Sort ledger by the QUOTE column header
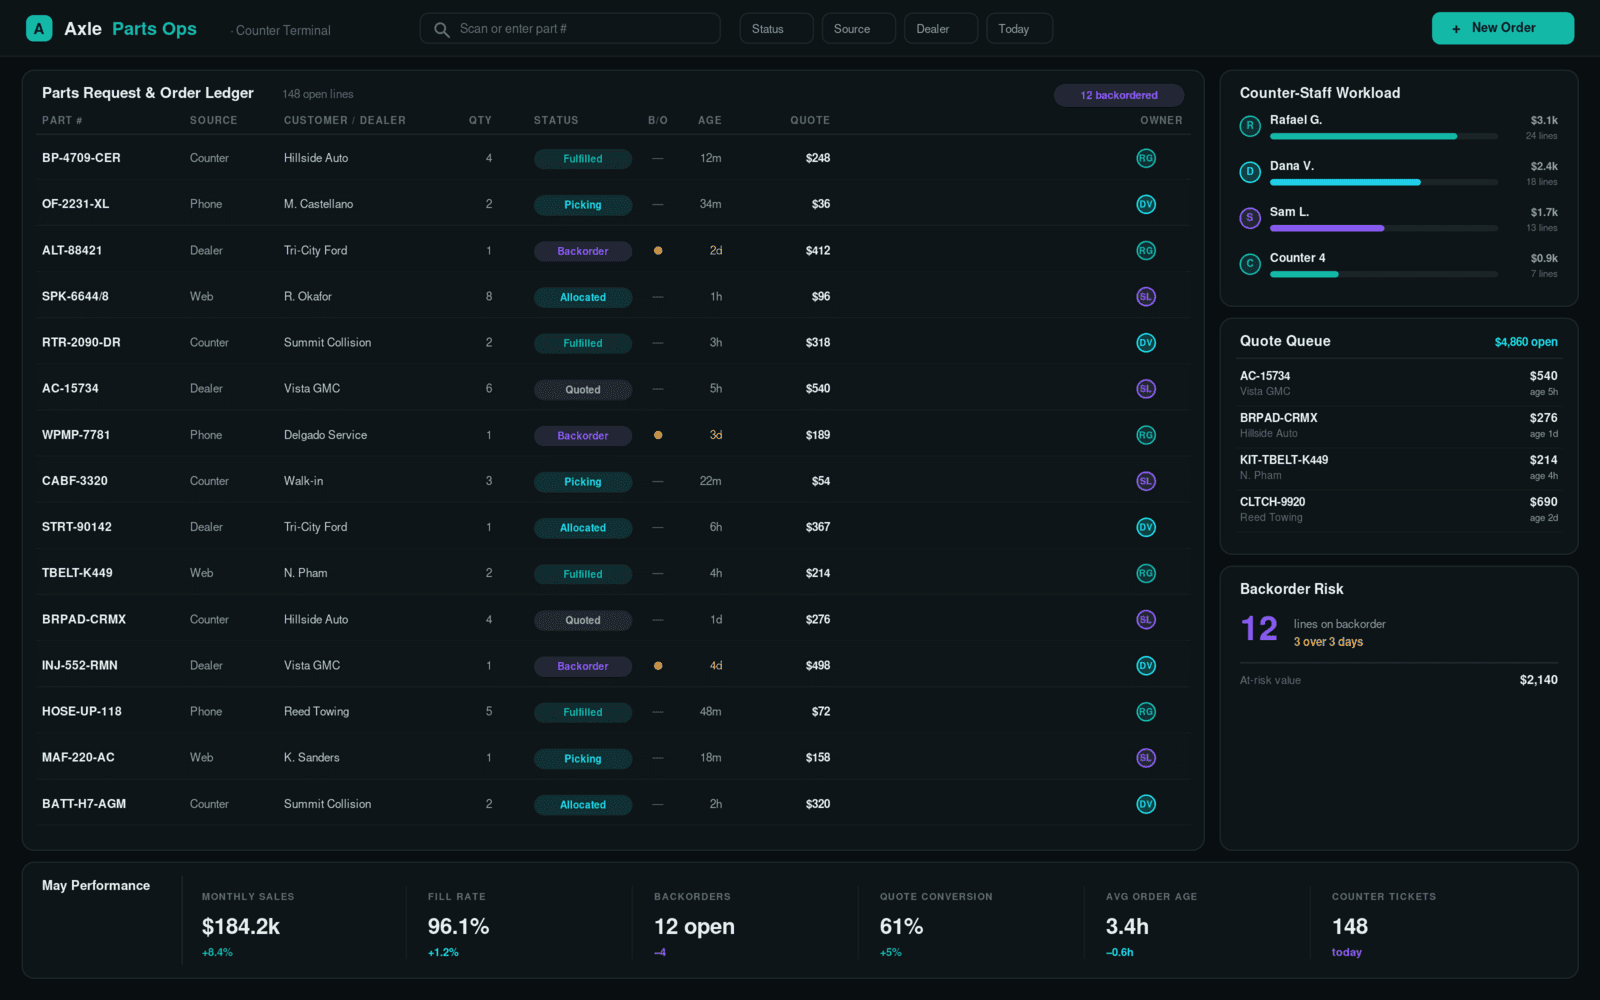This screenshot has width=1600, height=1000. coord(810,120)
